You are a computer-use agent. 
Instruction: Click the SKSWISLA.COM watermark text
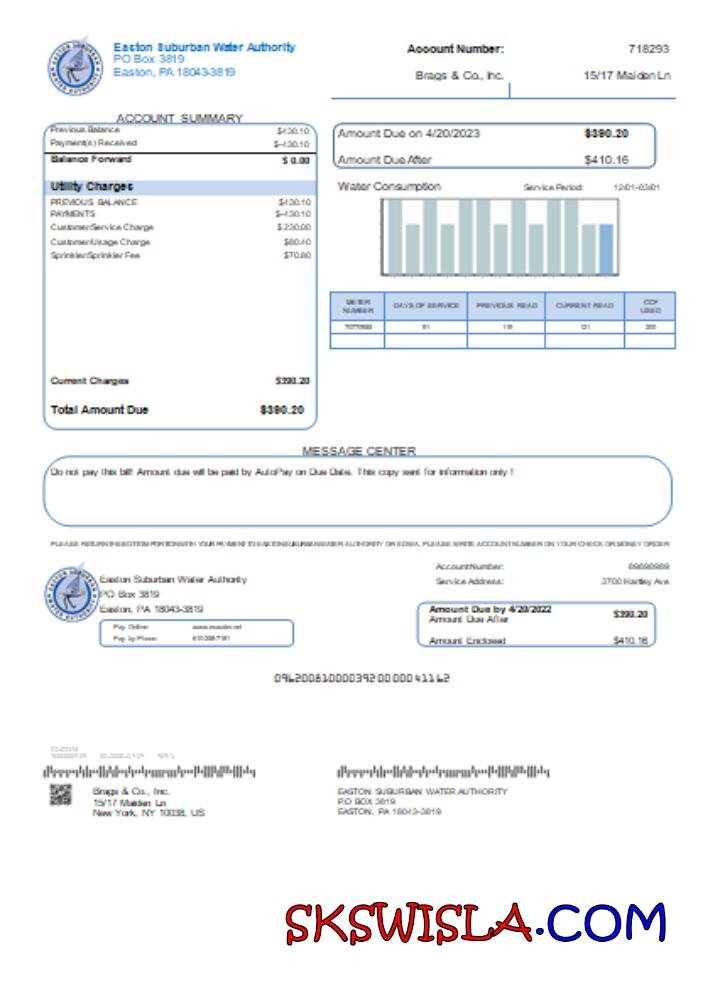(x=475, y=923)
